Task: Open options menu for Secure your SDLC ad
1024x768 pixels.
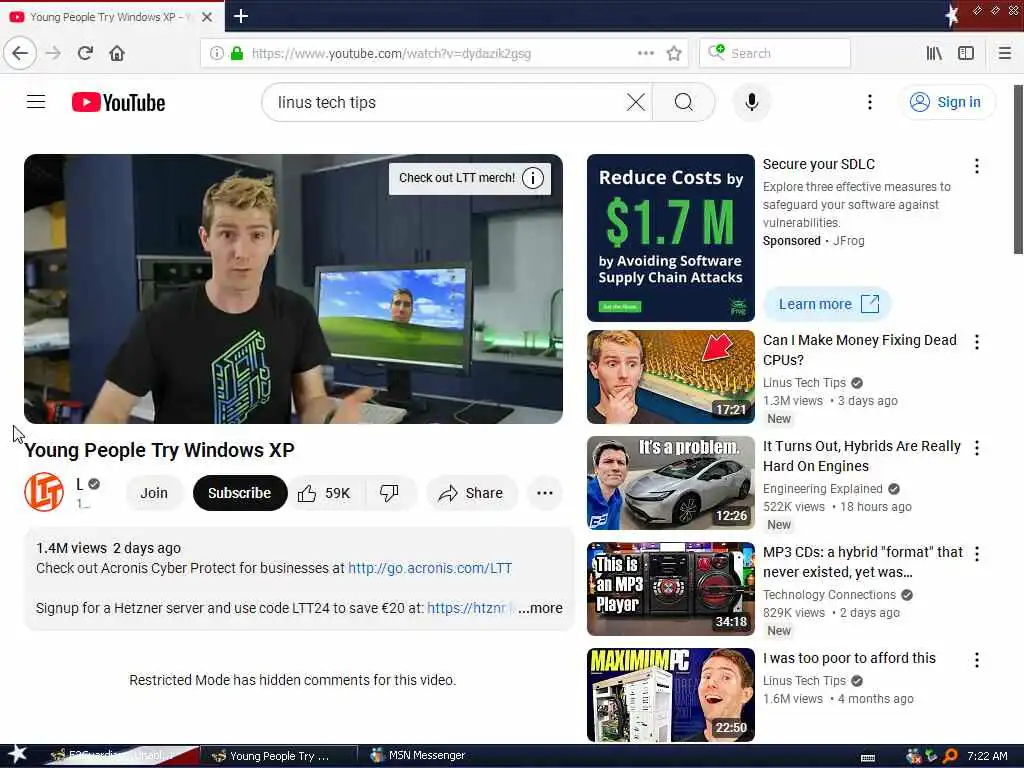Action: point(977,166)
